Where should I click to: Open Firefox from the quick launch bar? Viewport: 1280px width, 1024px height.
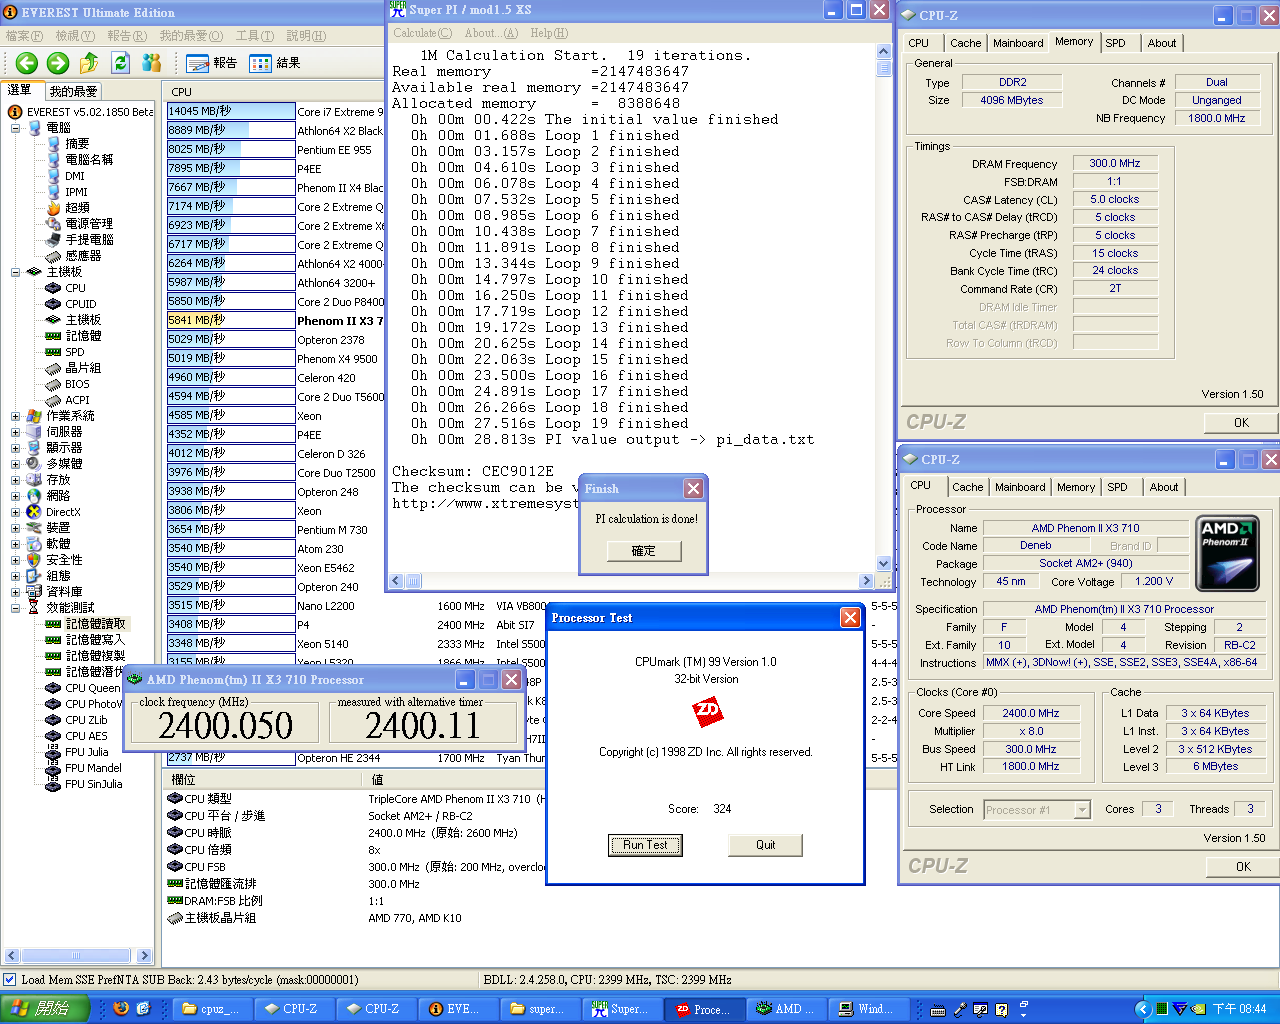point(121,1009)
